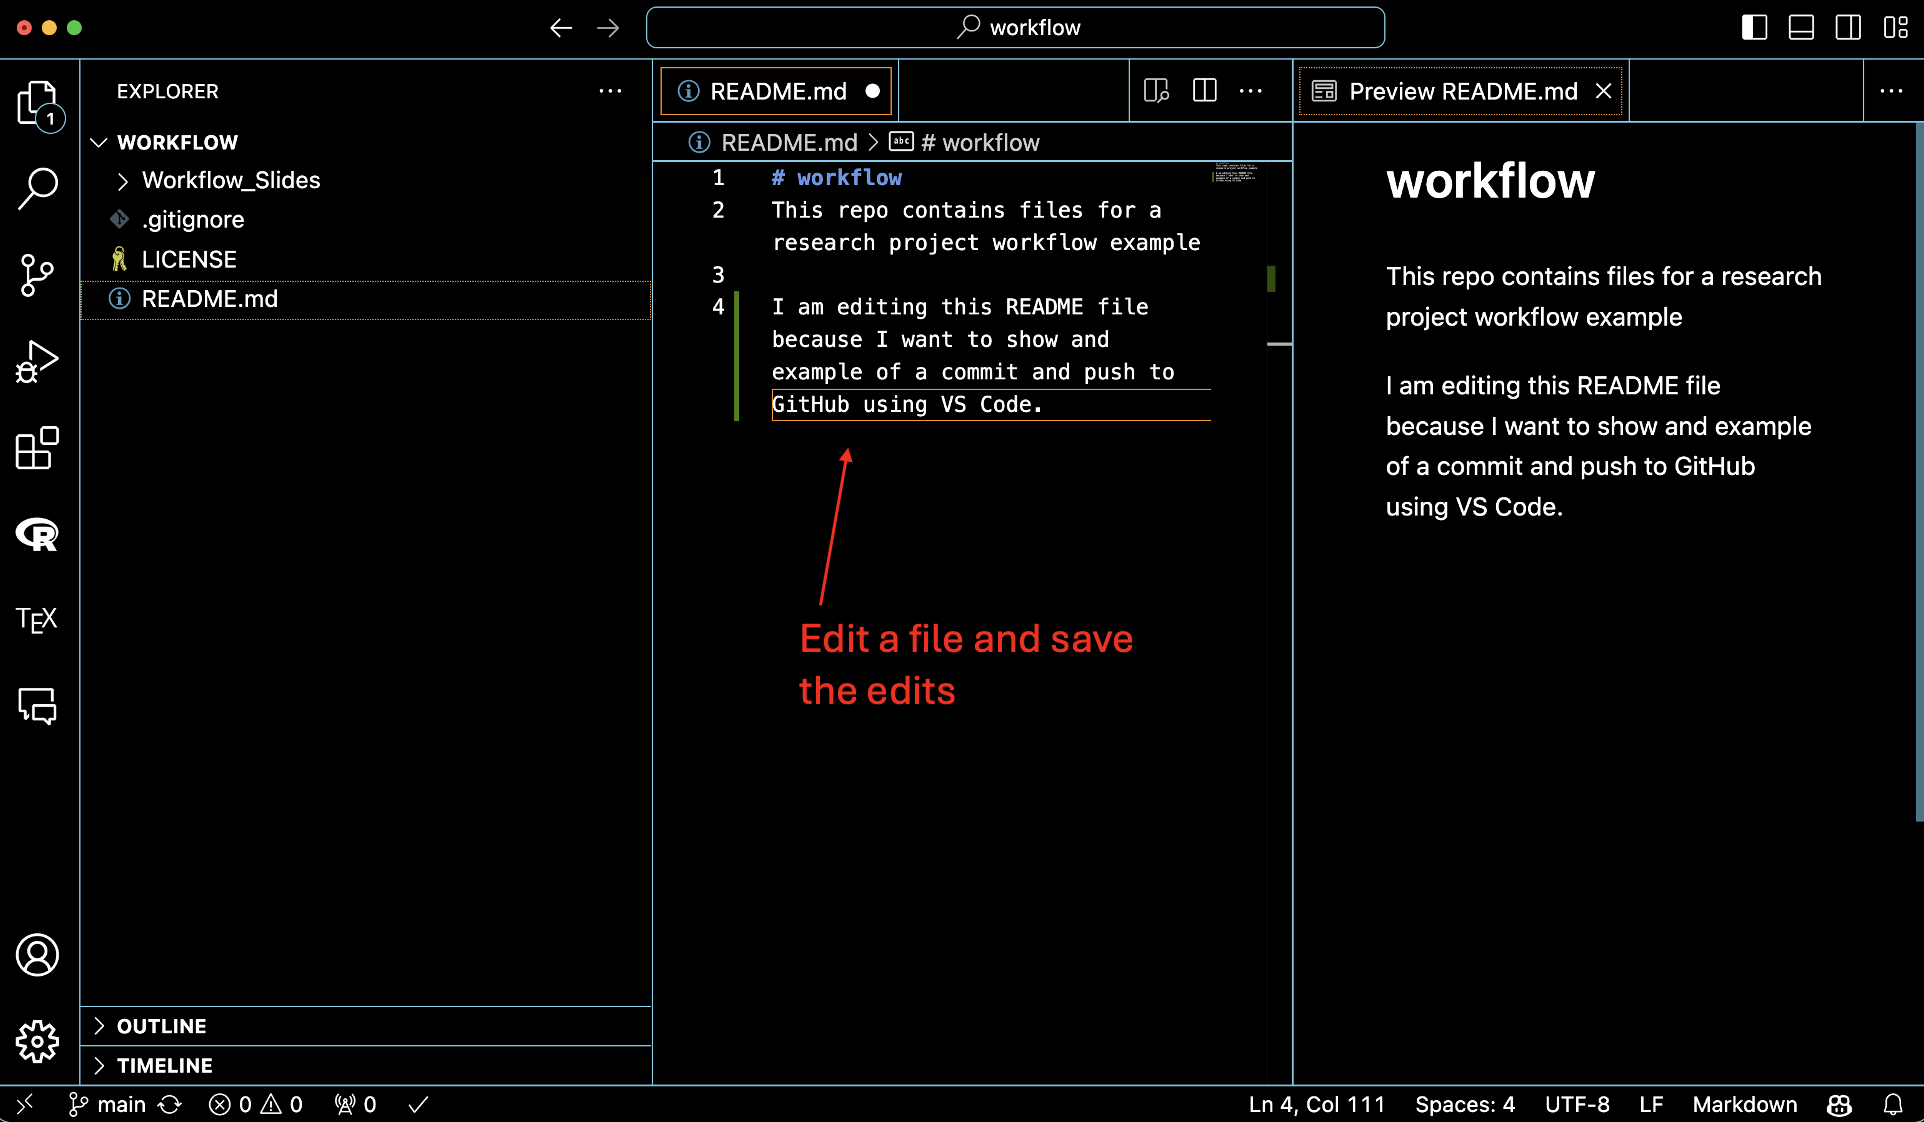Open the Explorer view in activity bar

pyautogui.click(x=38, y=103)
